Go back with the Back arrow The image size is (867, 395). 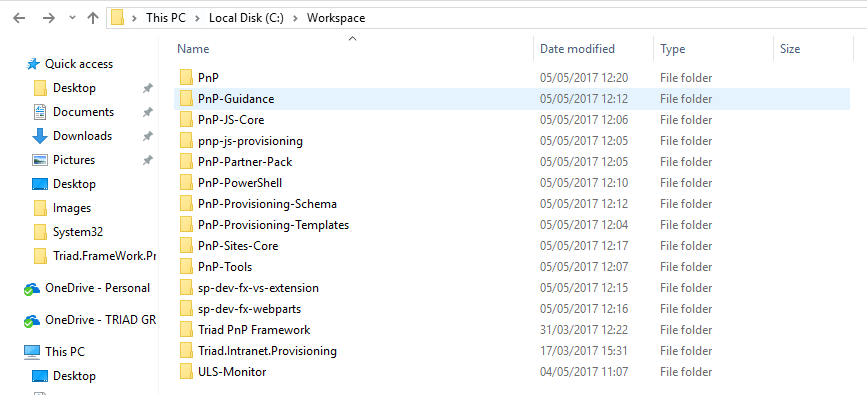coord(19,18)
